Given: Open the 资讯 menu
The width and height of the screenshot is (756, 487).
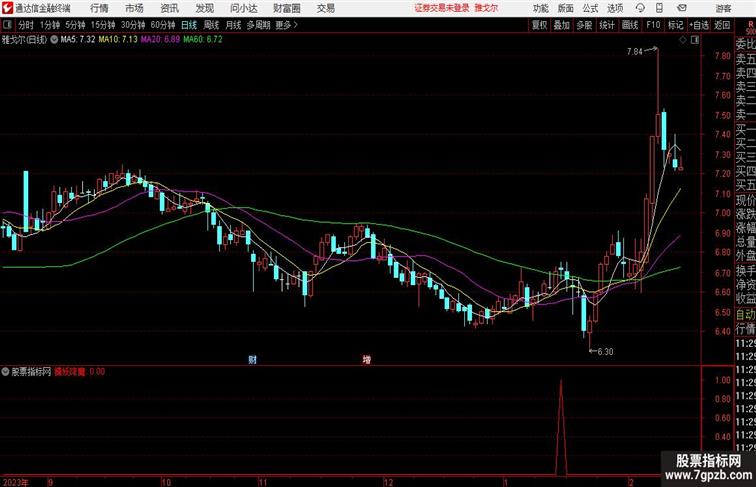Looking at the screenshot, I should 169,8.
